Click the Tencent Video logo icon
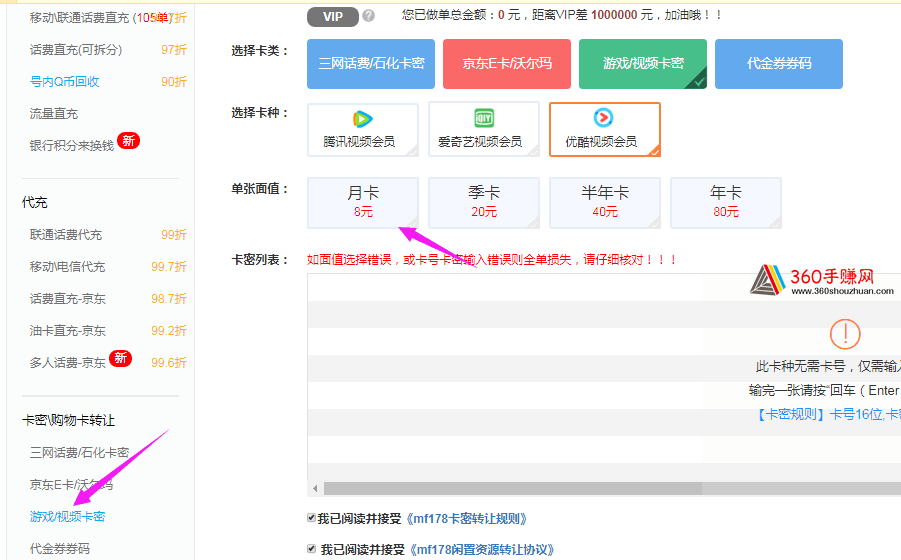Image resolution: width=901 pixels, height=560 pixels. click(363, 119)
